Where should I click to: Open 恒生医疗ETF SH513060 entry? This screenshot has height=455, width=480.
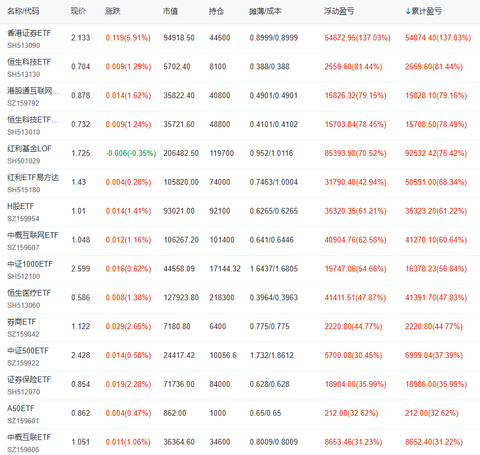29,293
